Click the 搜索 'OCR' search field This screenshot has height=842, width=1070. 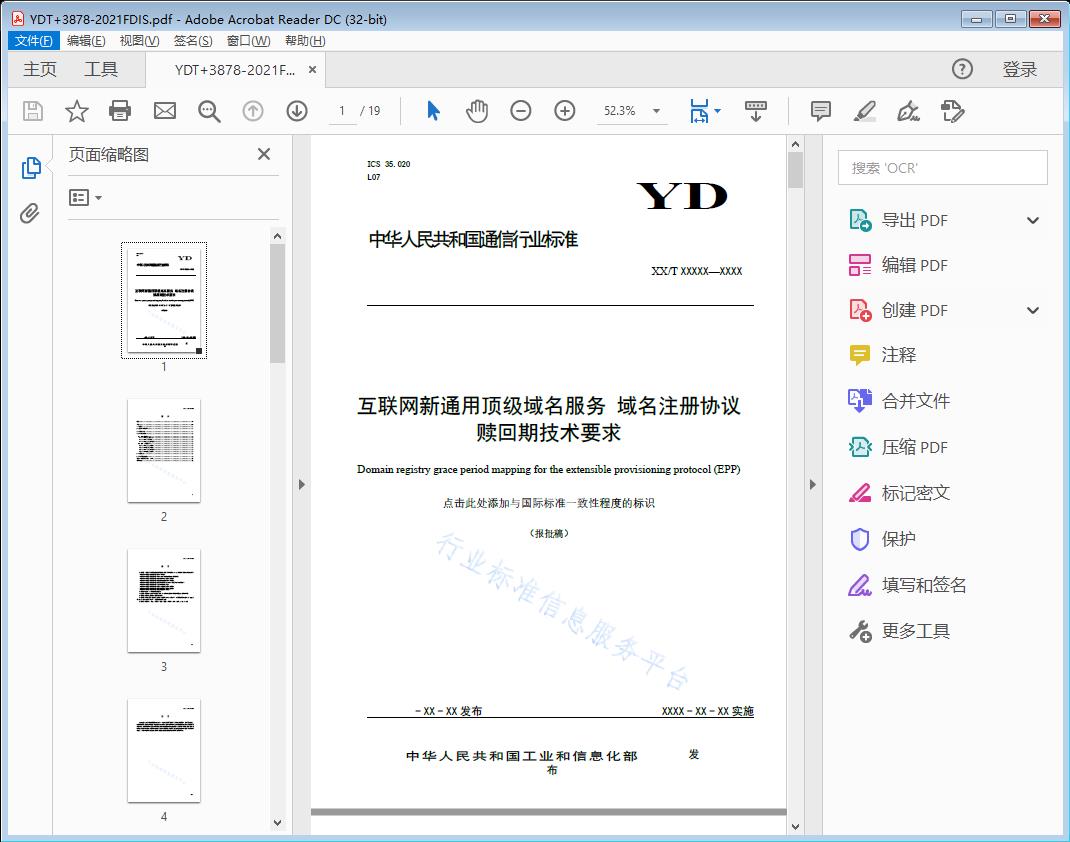[x=941, y=167]
